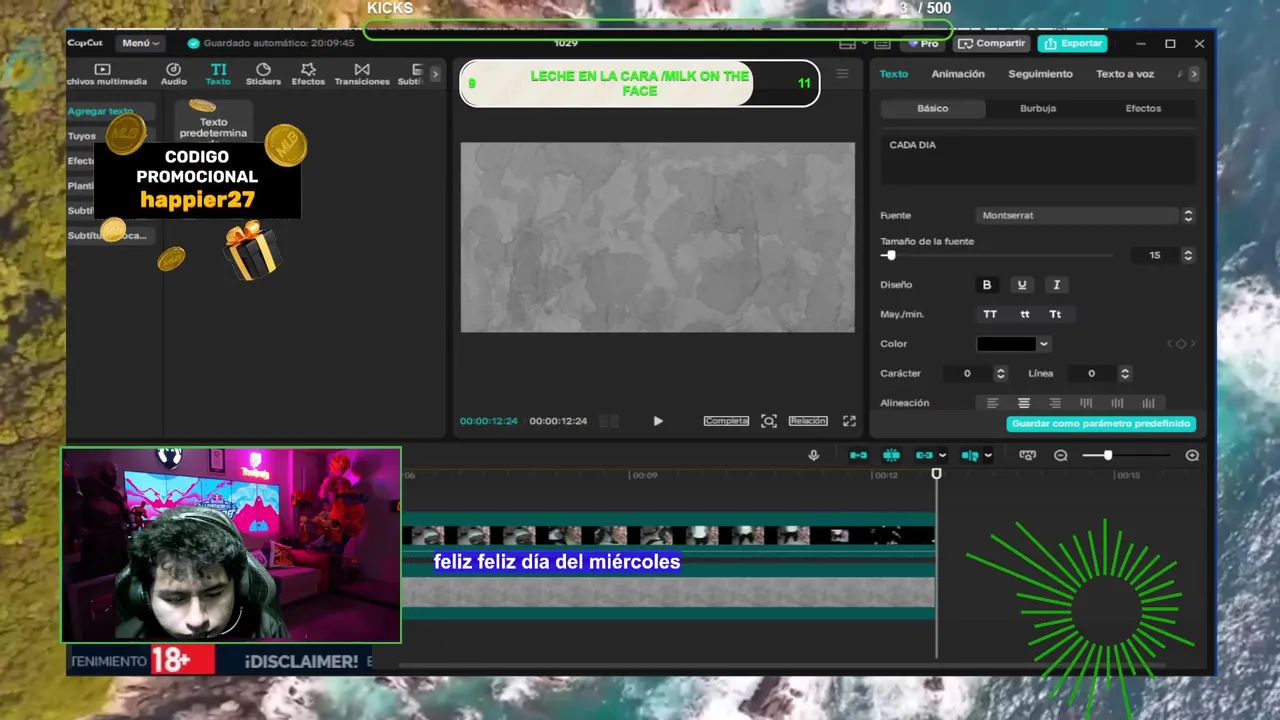1280x720 pixels.
Task: Select the Efectos sub-tab in text properties
Action: coord(1143,108)
